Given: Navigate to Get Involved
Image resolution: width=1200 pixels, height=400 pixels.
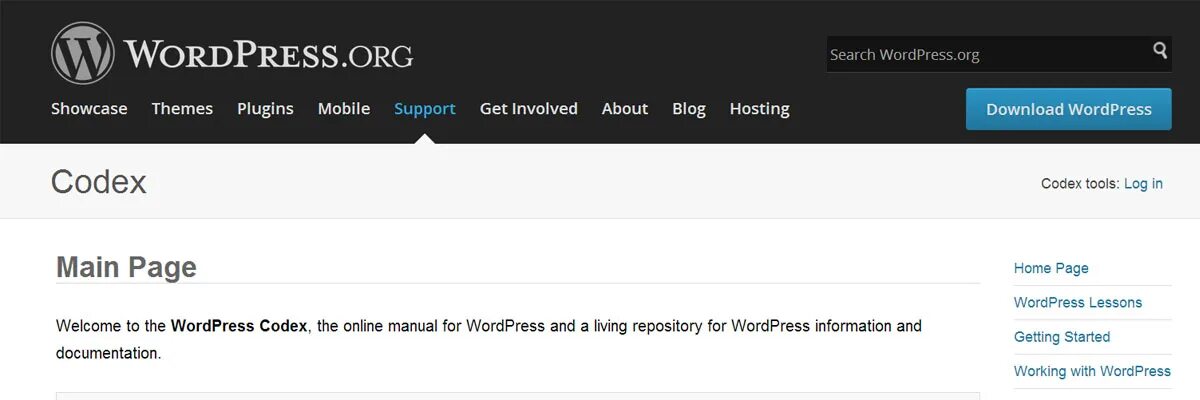Looking at the screenshot, I should (529, 109).
